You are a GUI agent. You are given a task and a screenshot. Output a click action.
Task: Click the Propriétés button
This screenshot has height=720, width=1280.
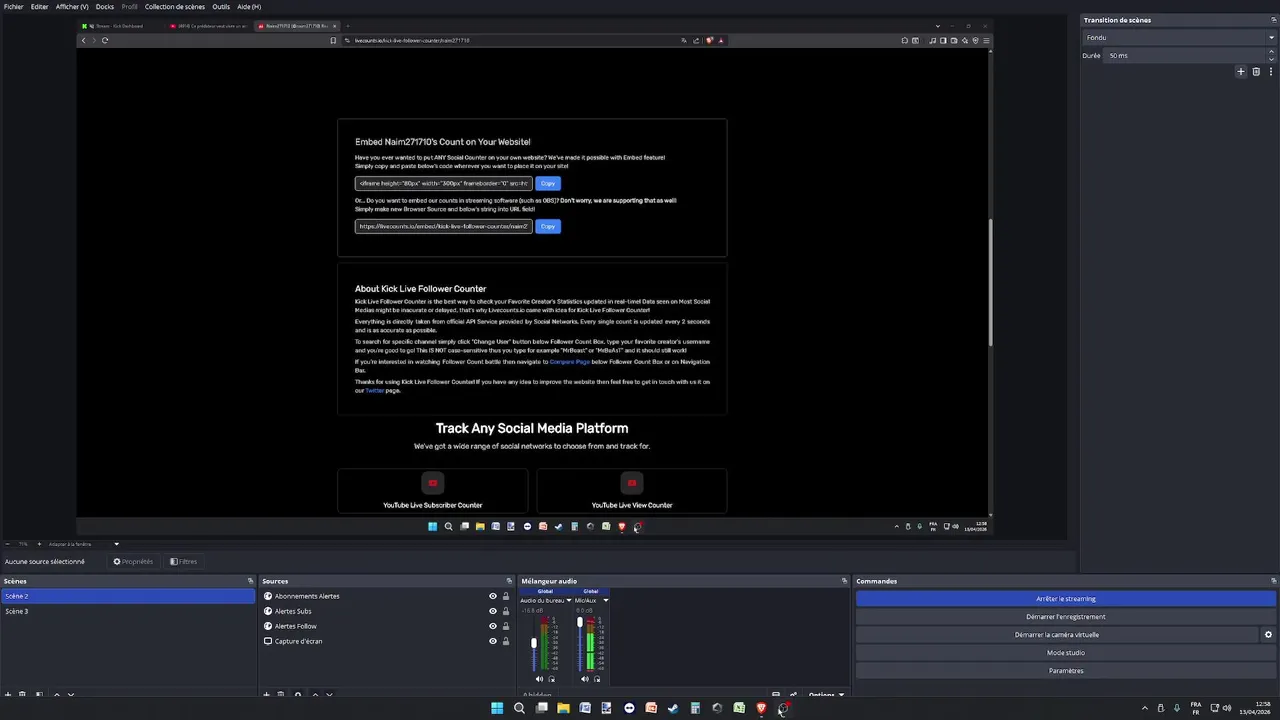coord(133,562)
